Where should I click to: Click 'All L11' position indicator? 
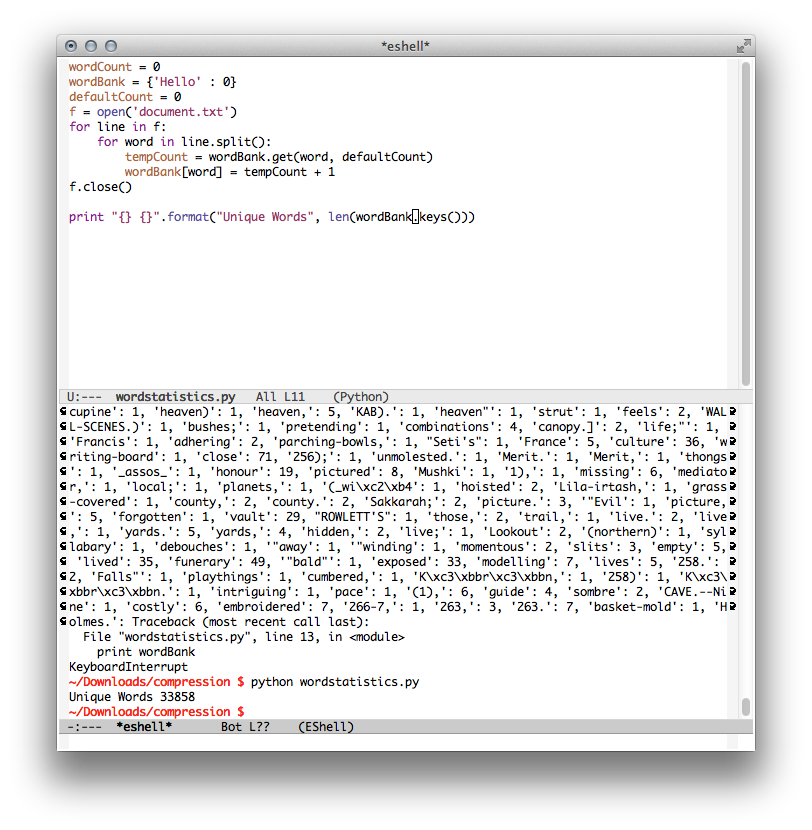coord(280,396)
